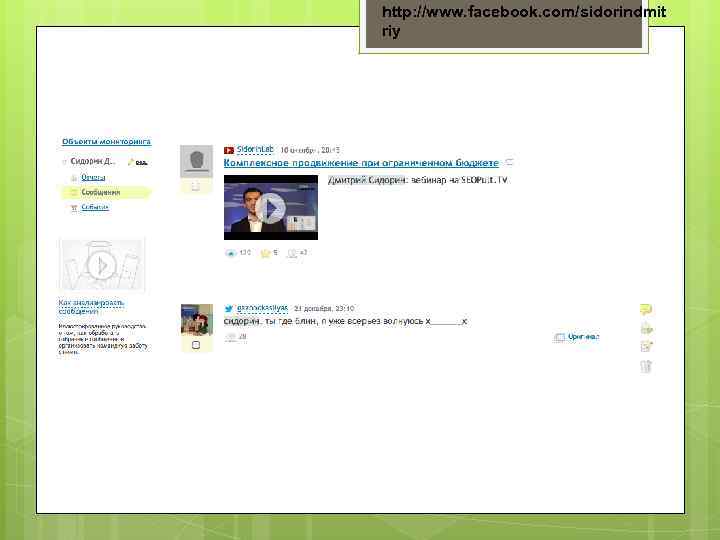
Task: Click the trash delete icon beside the tweet
Action: pos(646,366)
